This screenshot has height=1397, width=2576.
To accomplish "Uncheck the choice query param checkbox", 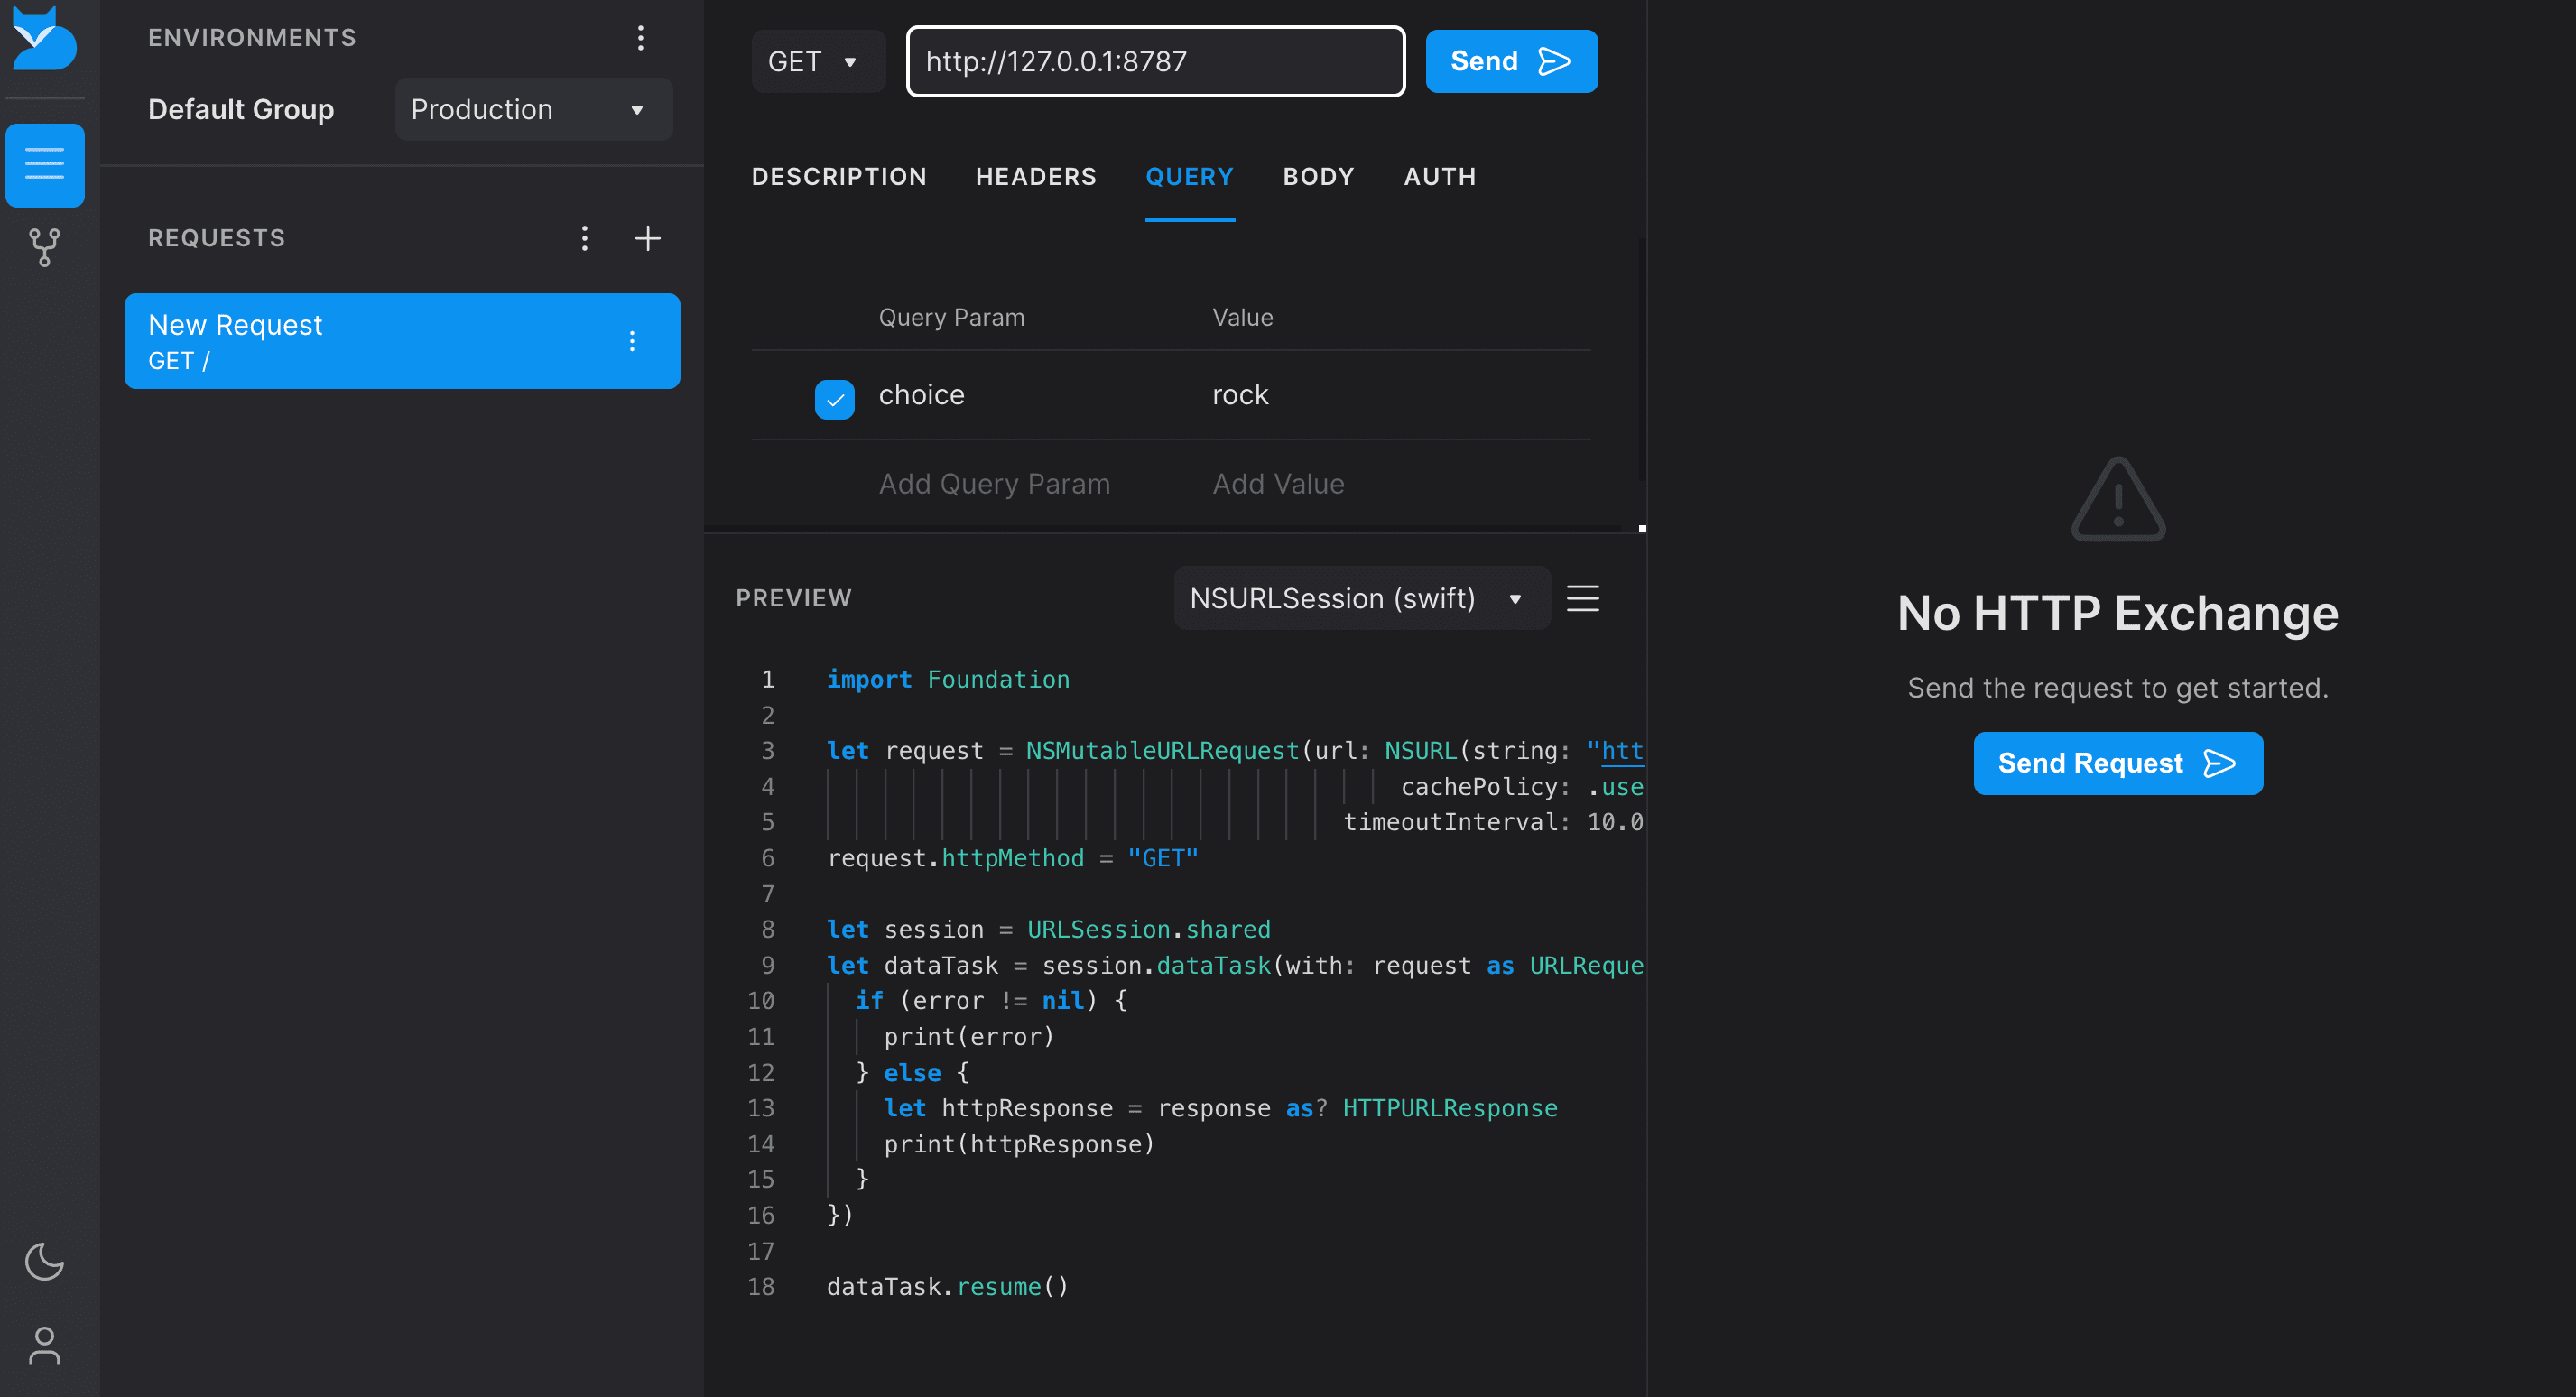I will pos(835,399).
